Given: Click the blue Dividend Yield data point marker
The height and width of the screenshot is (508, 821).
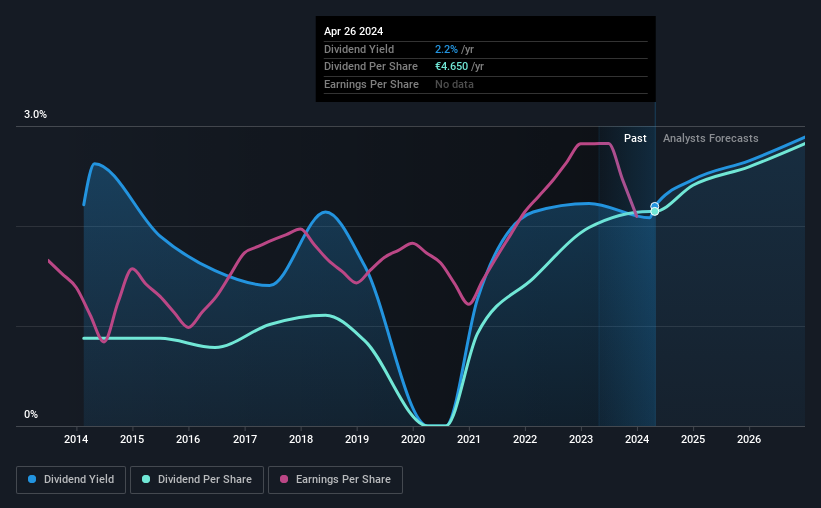Looking at the screenshot, I should 654,206.
